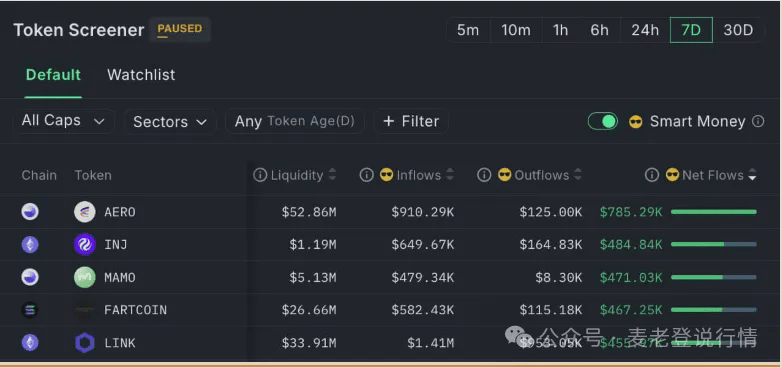The image size is (782, 368).
Task: Select the 30D timeframe option
Action: 738,30
